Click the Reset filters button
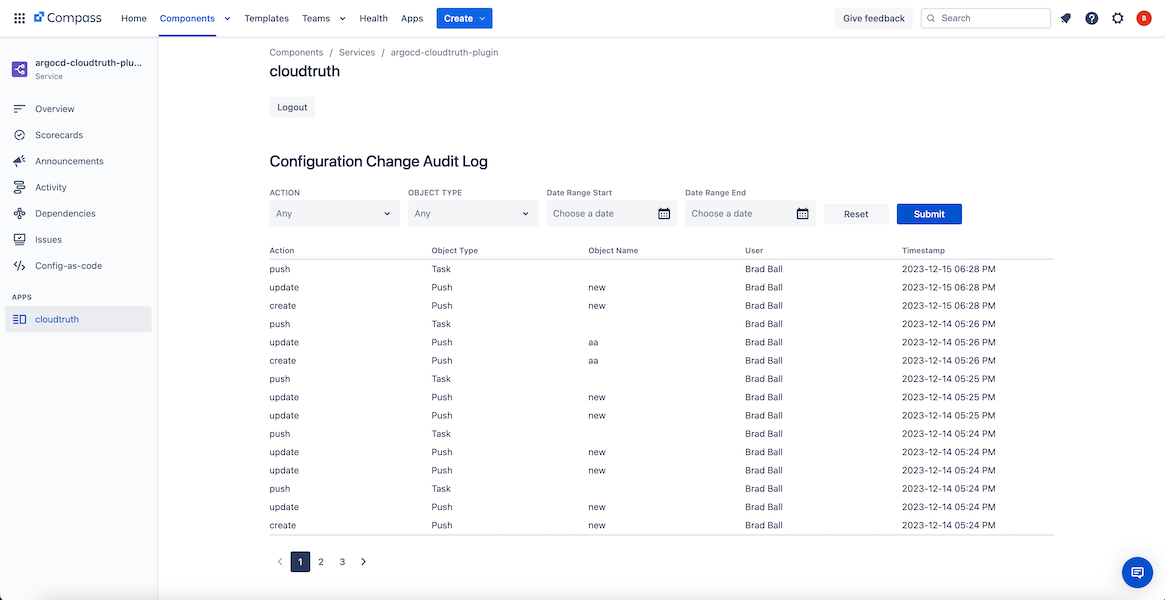This screenshot has height=600, width=1165. pyautogui.click(x=856, y=214)
